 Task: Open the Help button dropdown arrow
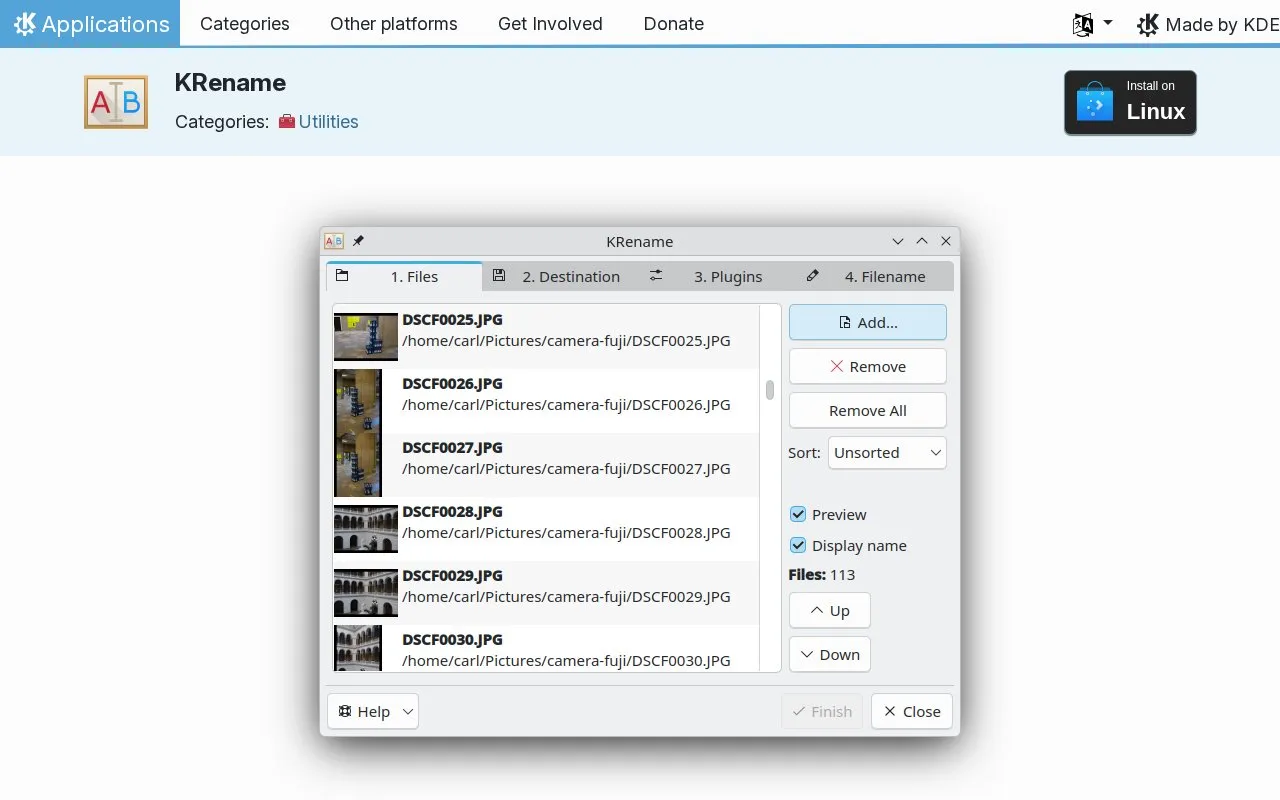(x=408, y=712)
